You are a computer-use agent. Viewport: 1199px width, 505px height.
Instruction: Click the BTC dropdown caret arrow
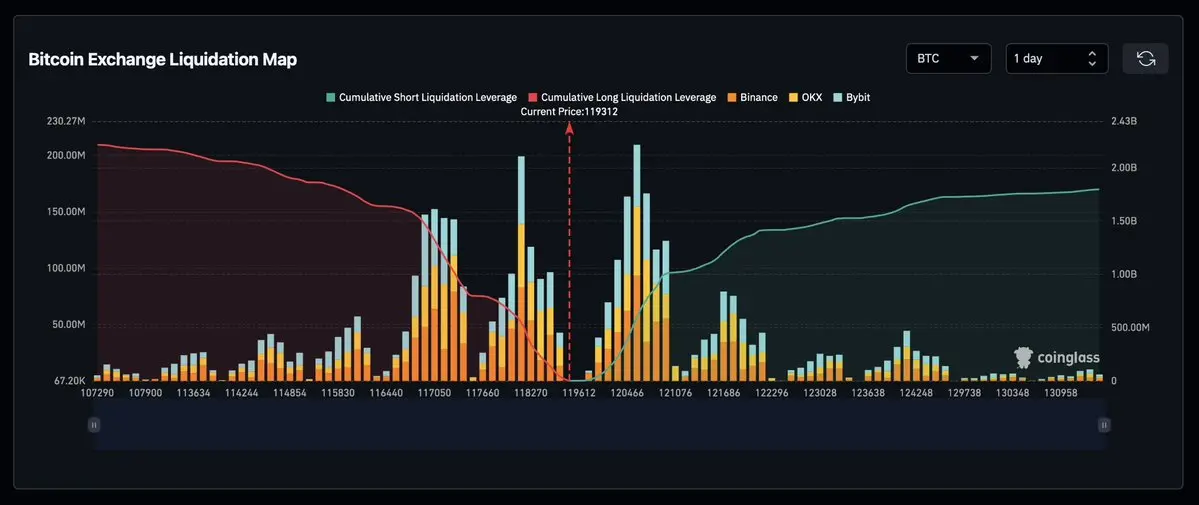coord(974,58)
